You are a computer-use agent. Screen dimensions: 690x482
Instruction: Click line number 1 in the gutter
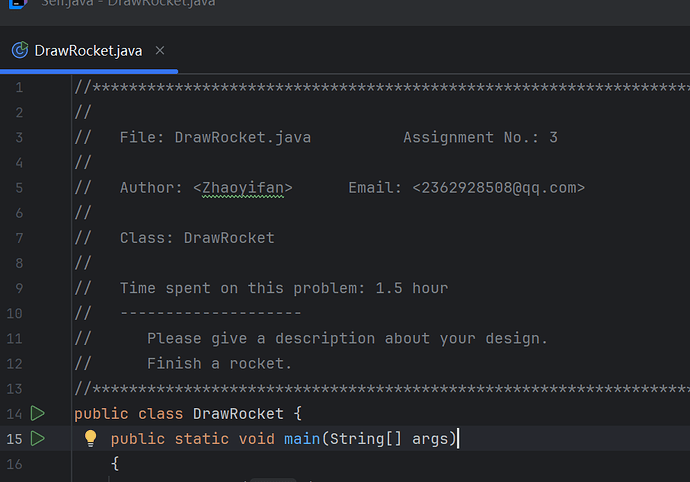pos(19,88)
